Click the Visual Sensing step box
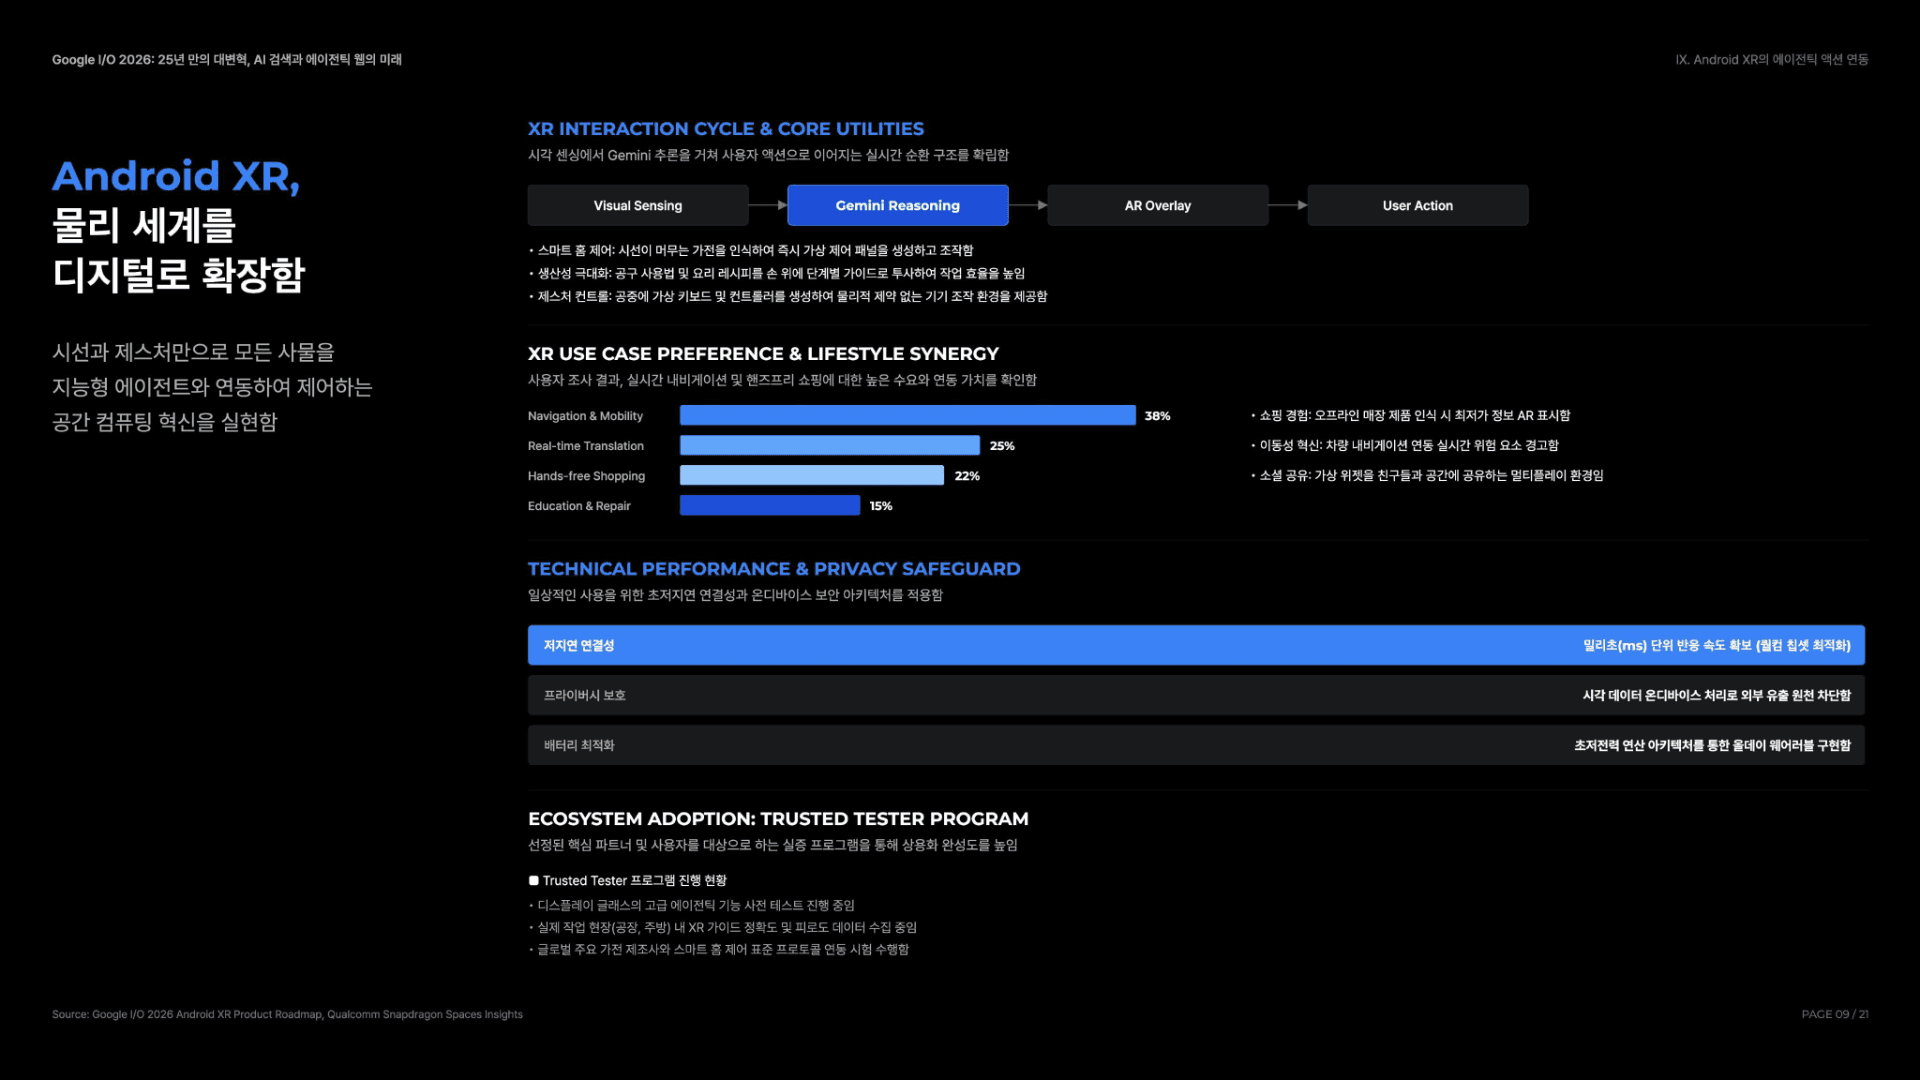1920x1080 pixels. (x=638, y=205)
